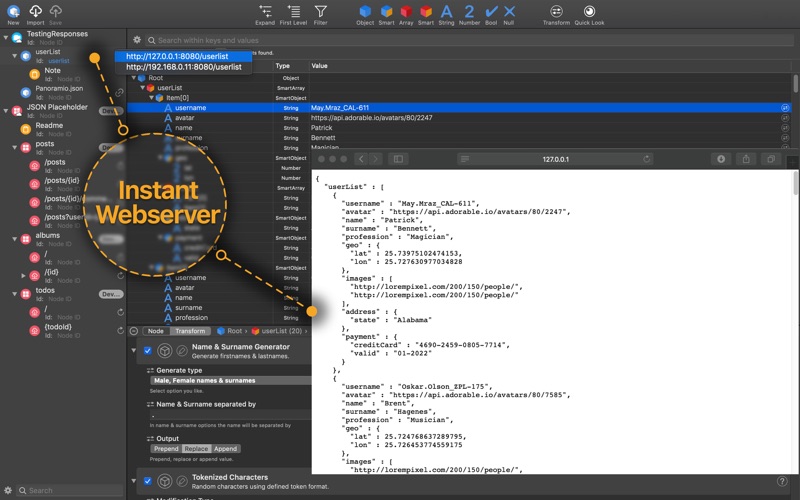This screenshot has height=500, width=800.
Task: Select the String type icon
Action: click(446, 11)
